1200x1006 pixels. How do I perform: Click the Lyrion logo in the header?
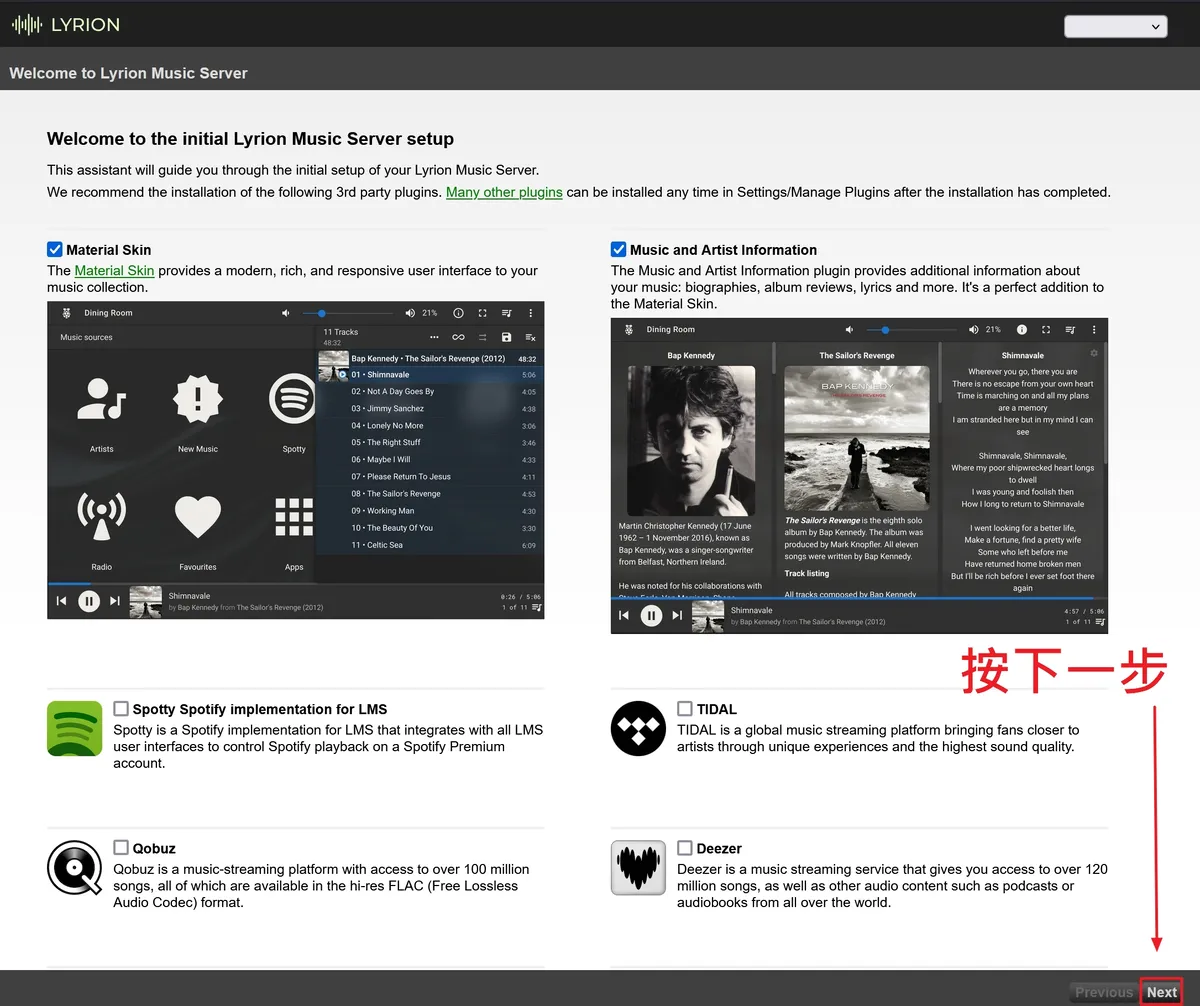point(66,25)
